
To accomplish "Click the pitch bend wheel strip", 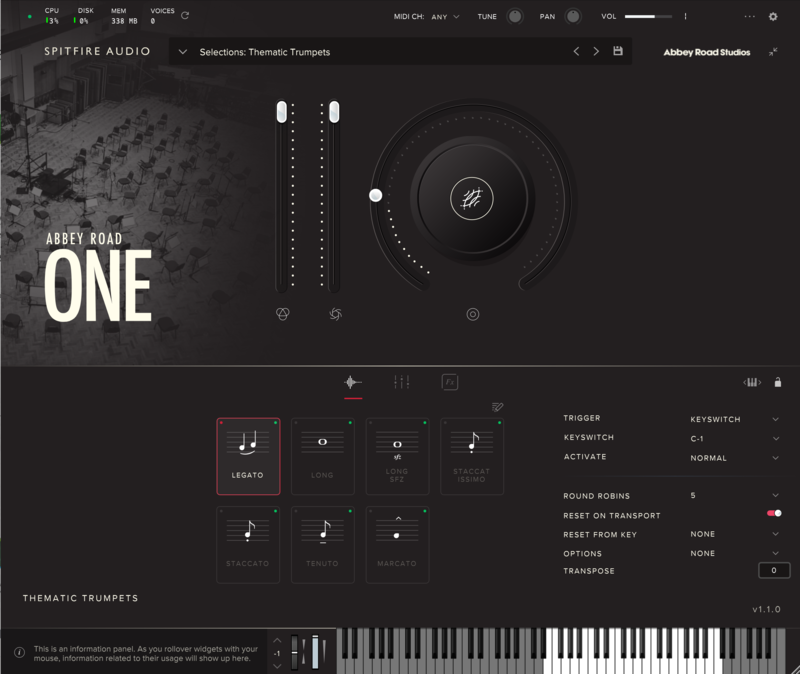I will (x=294, y=652).
